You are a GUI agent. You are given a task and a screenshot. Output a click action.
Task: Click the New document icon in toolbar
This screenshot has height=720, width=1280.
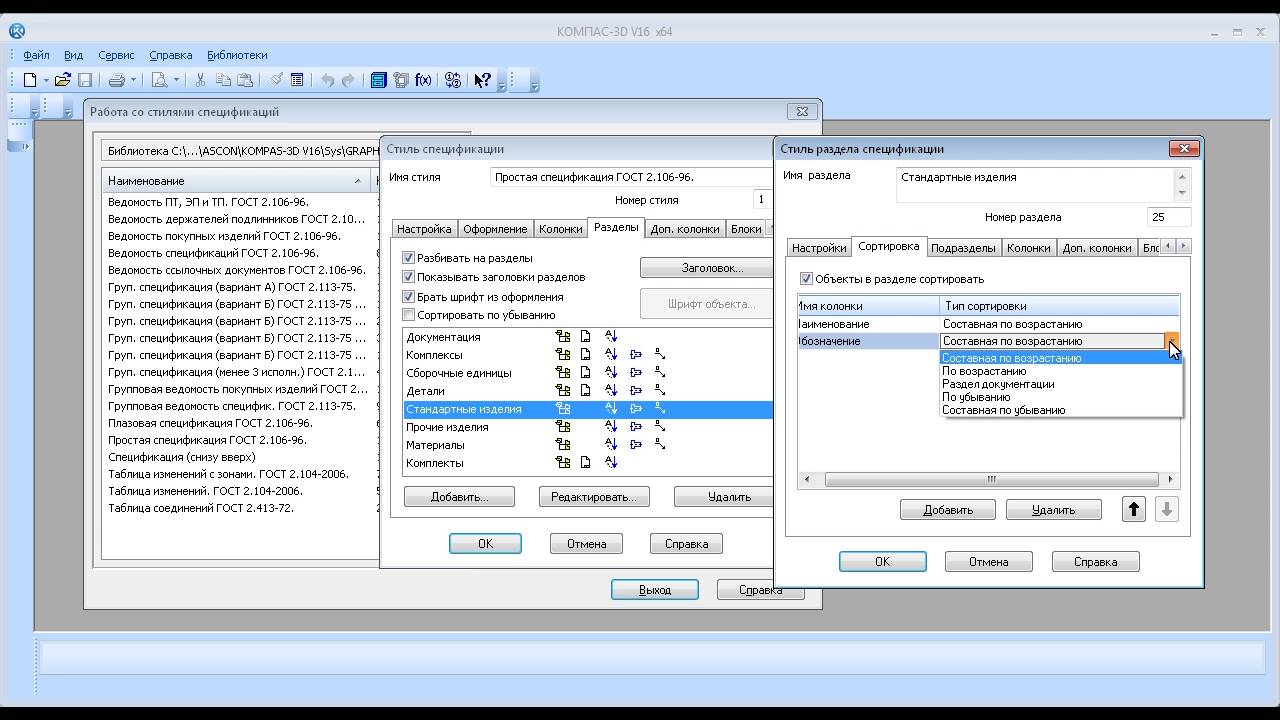click(x=30, y=80)
